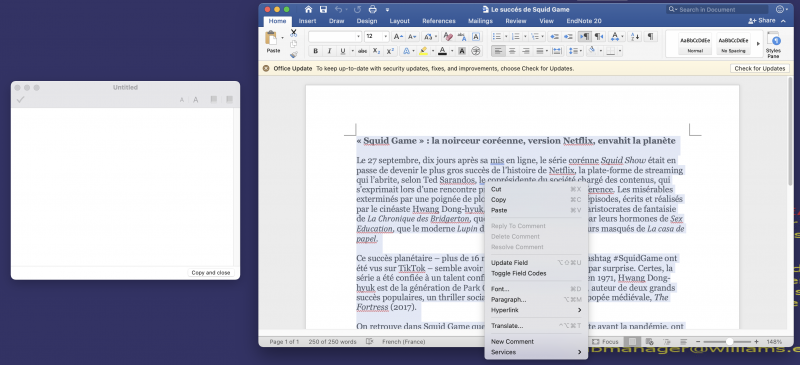Open the customize quick access toolbar dropdown
This screenshot has height=365, width=800.
pyautogui.click(x=387, y=9)
